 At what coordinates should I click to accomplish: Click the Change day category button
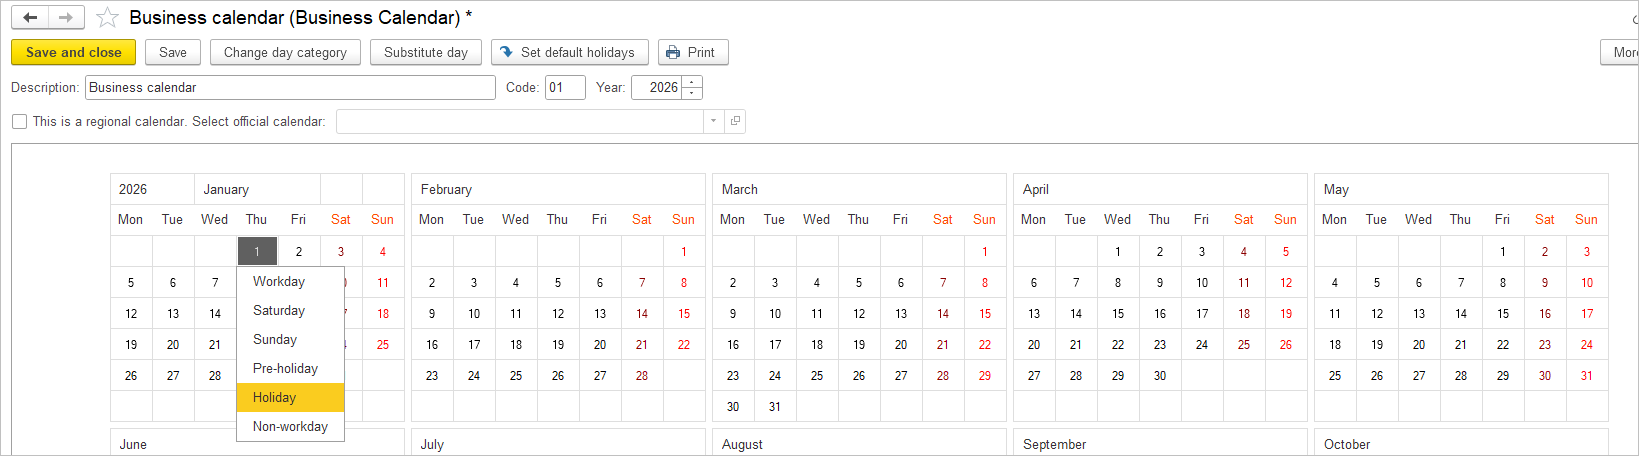coord(285,52)
